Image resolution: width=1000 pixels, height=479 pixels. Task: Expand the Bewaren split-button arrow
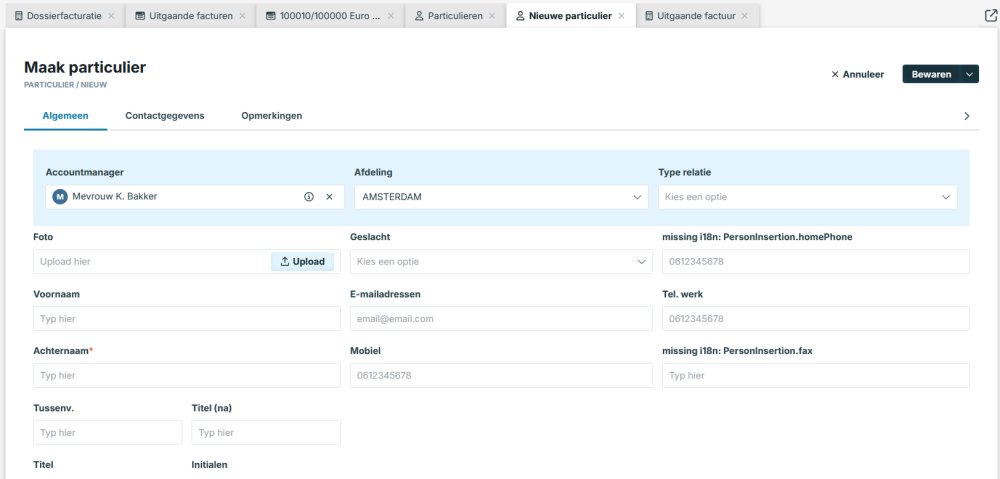pos(969,74)
